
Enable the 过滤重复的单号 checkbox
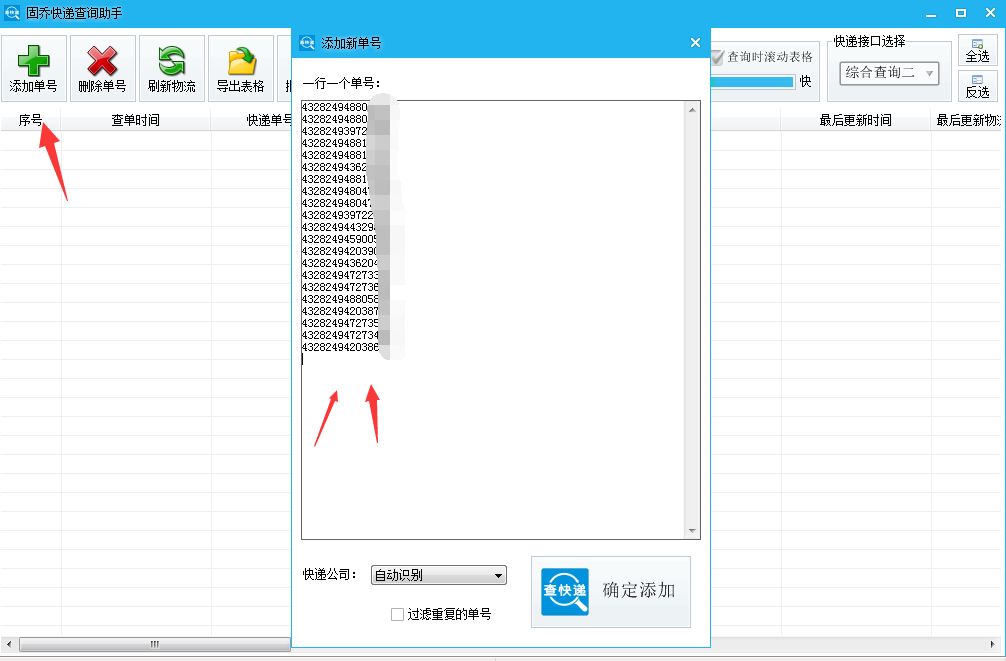pyautogui.click(x=397, y=614)
